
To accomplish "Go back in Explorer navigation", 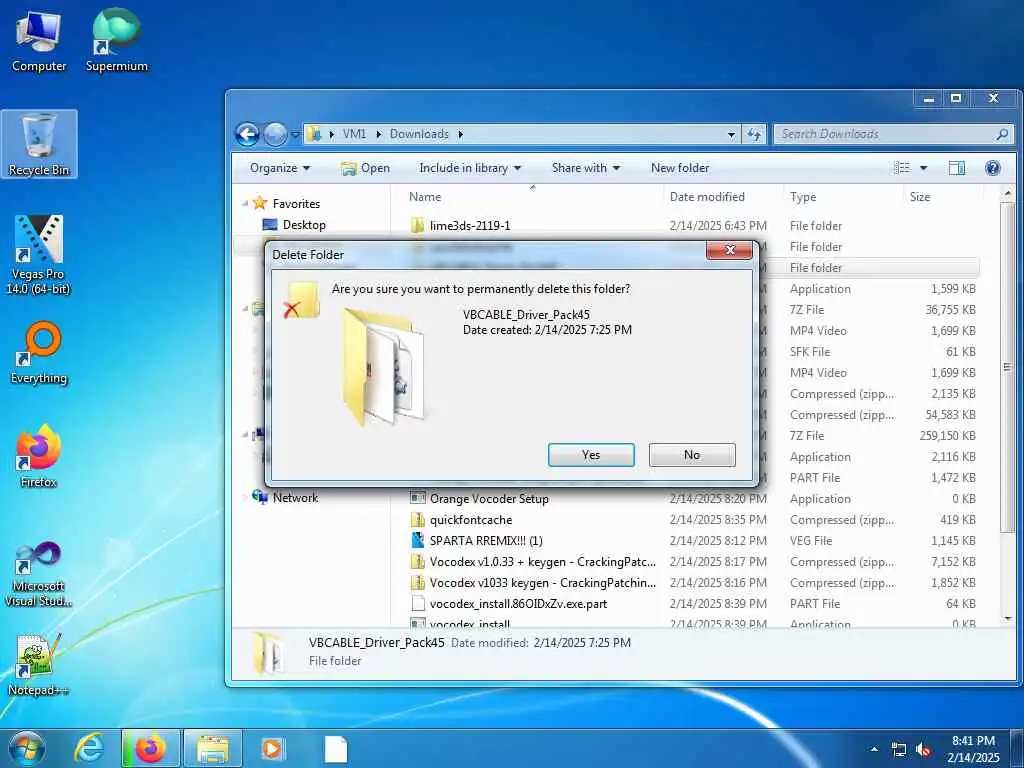I will (248, 135).
